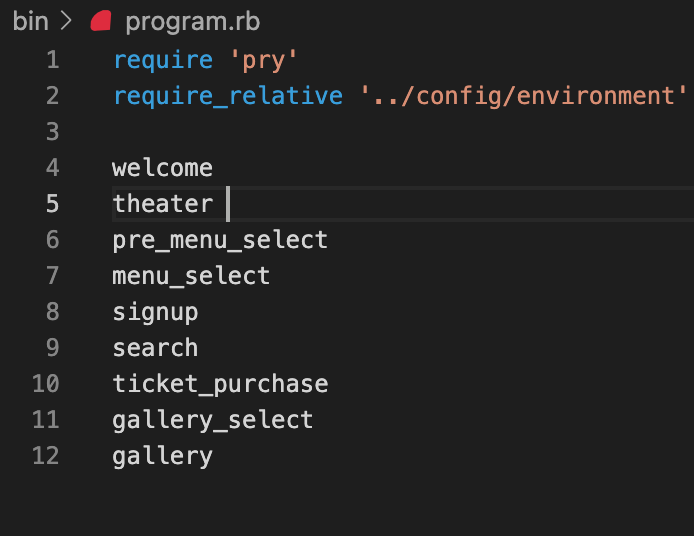Click the 'pry' string on line 1
The height and width of the screenshot is (536, 694).
[x=264, y=60]
